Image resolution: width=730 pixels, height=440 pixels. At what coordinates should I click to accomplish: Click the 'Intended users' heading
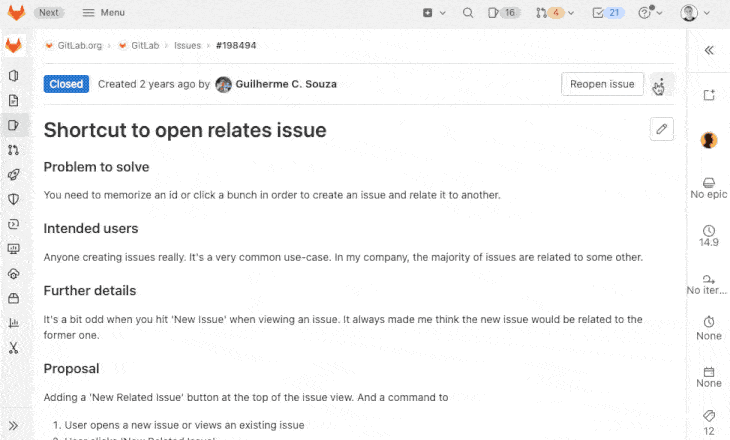pos(91,229)
